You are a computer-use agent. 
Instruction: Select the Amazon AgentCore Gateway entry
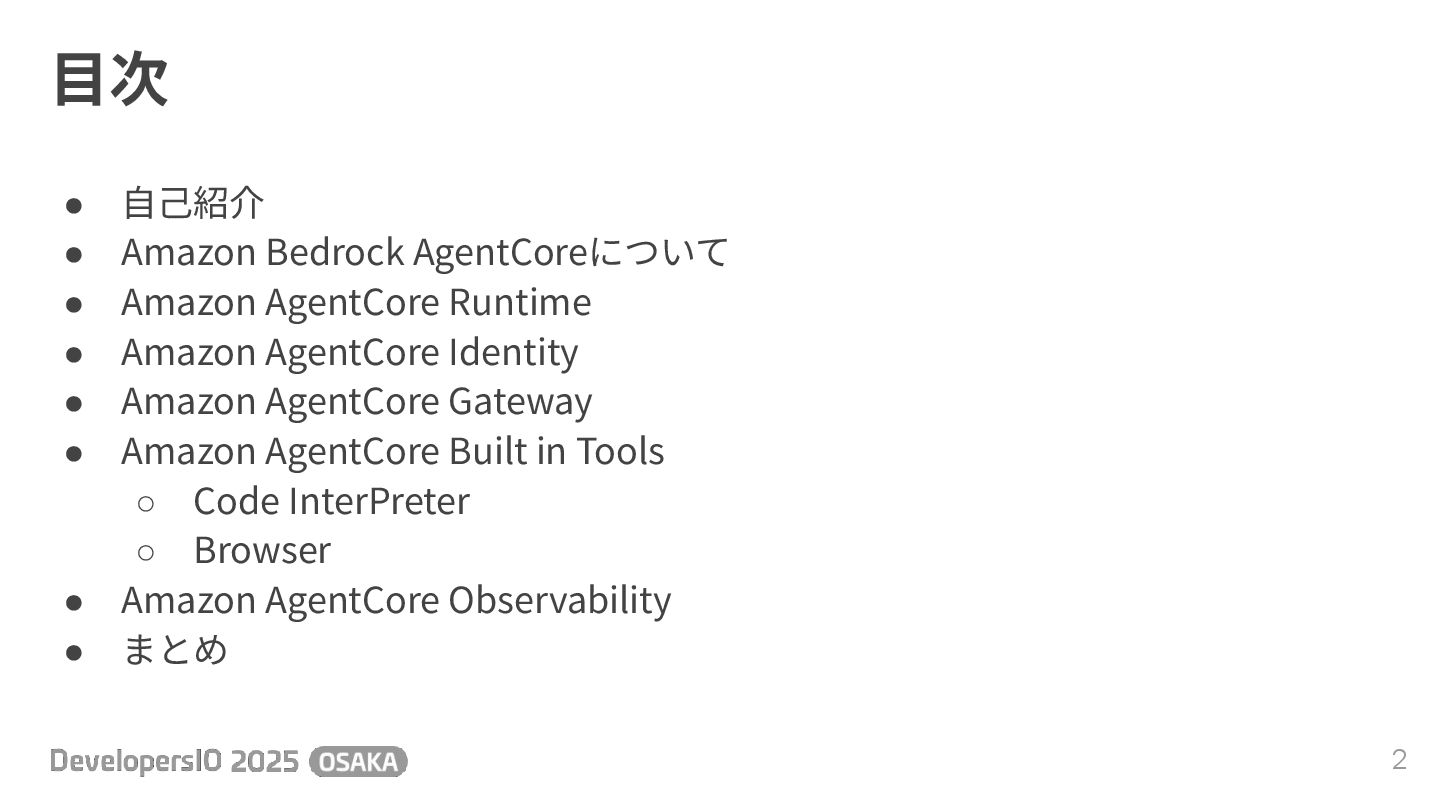357,401
